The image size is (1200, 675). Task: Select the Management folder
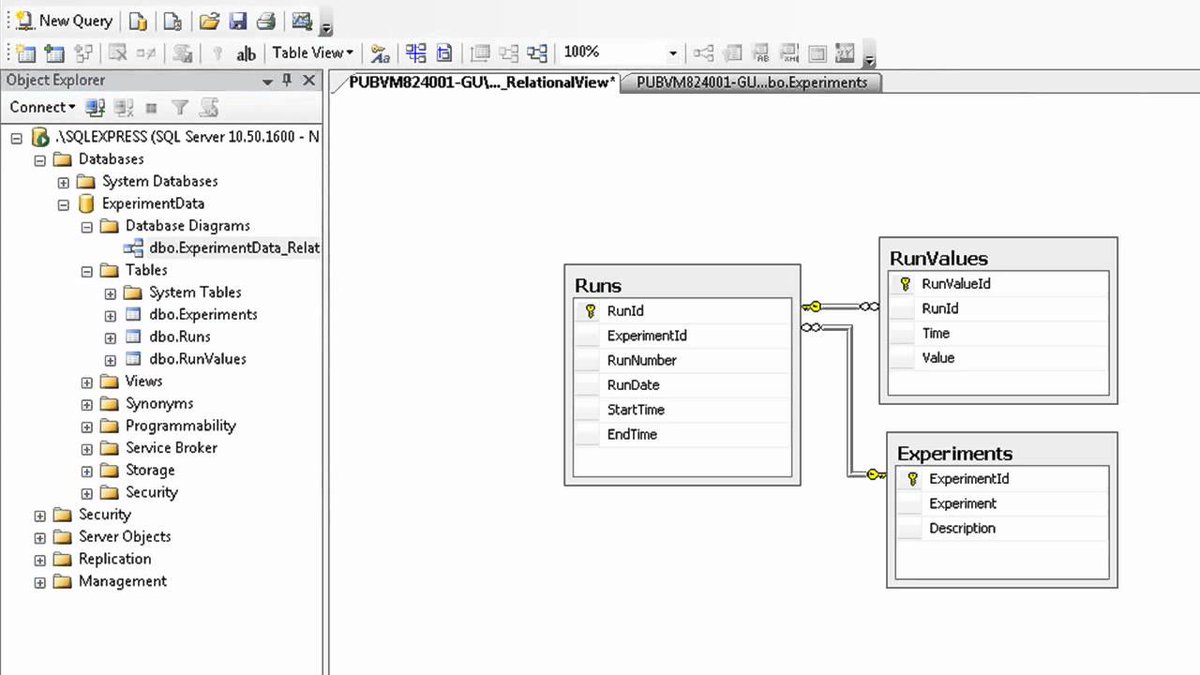coord(123,581)
